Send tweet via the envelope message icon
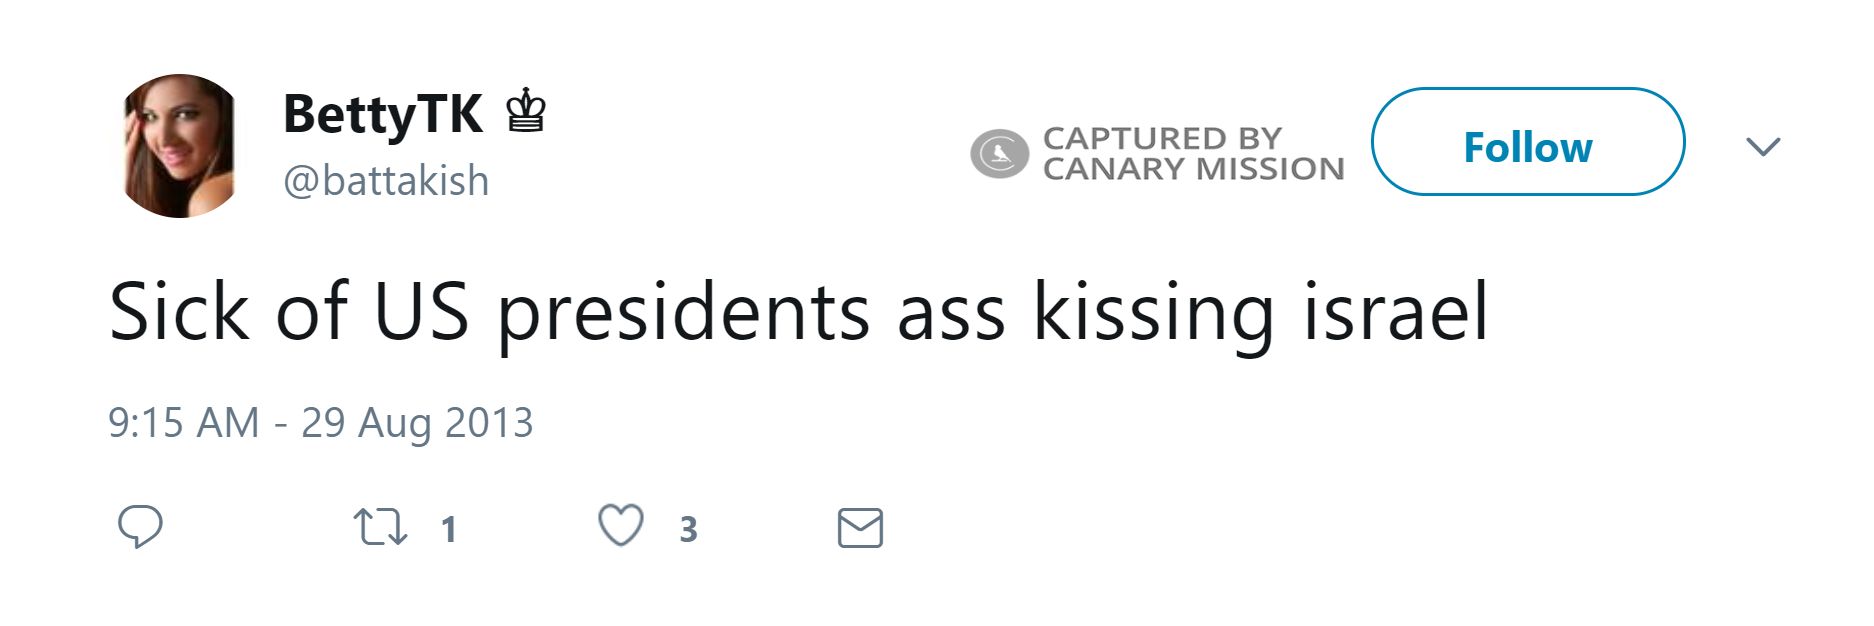 coord(860,528)
